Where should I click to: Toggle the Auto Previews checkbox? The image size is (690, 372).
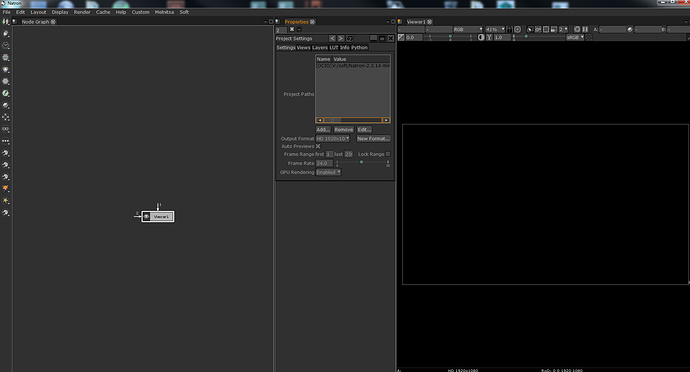tap(318, 146)
